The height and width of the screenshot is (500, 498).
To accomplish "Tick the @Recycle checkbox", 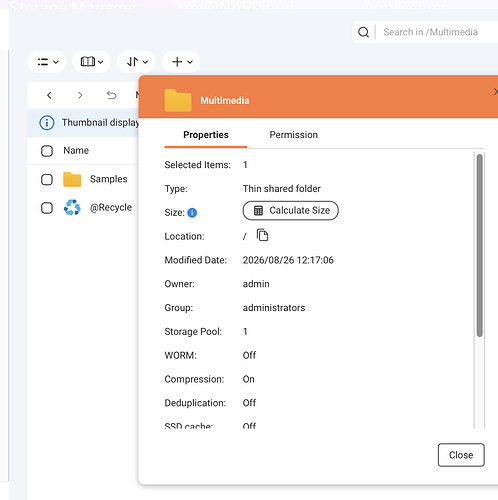I will click(x=47, y=208).
